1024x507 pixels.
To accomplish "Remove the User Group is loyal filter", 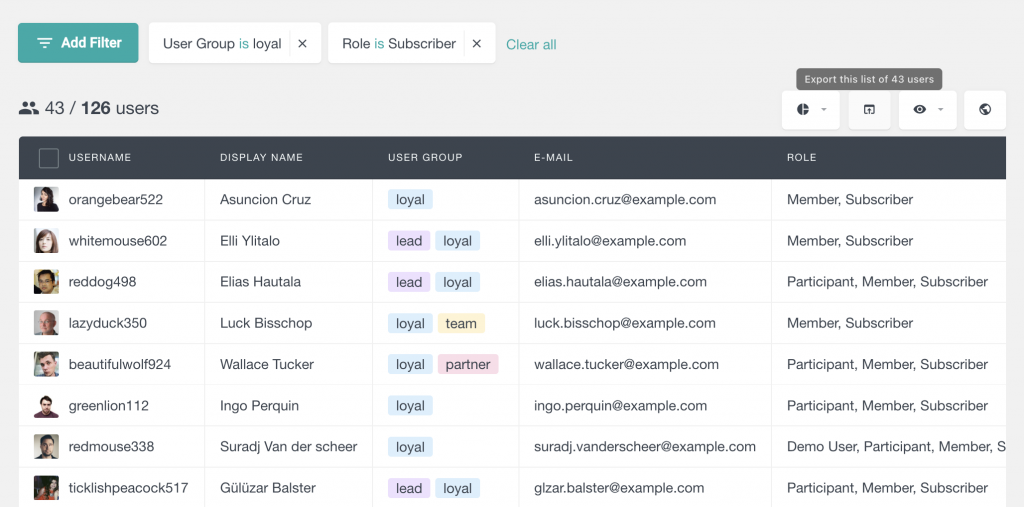I will click(302, 44).
